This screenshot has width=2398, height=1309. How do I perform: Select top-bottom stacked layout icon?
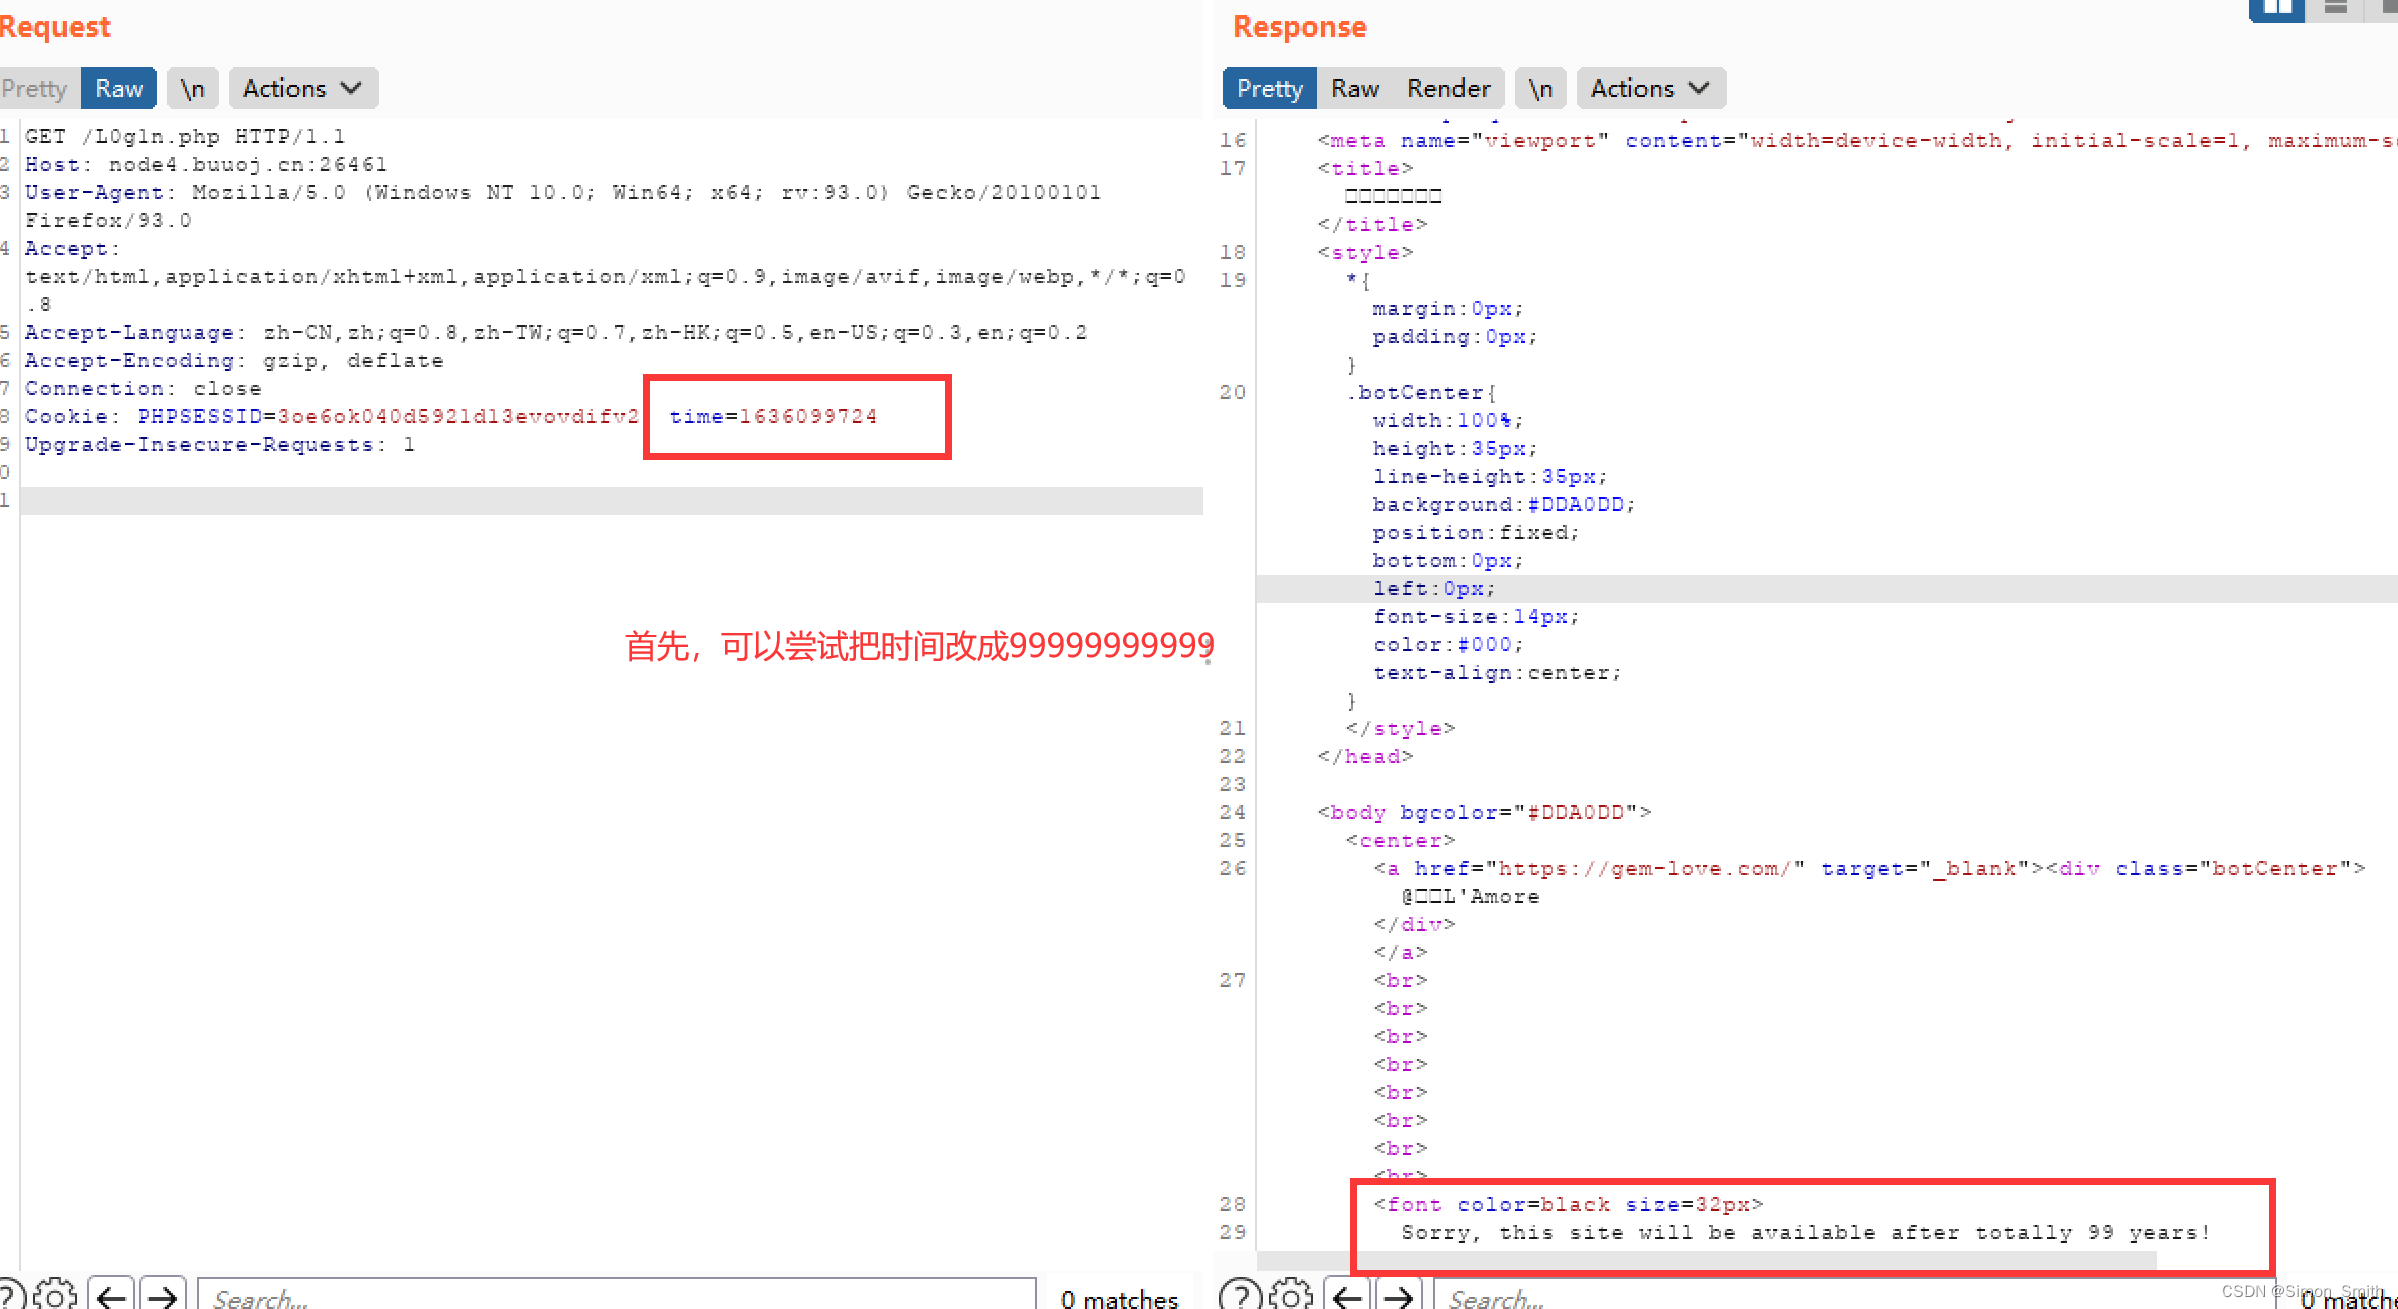tap(2336, 8)
